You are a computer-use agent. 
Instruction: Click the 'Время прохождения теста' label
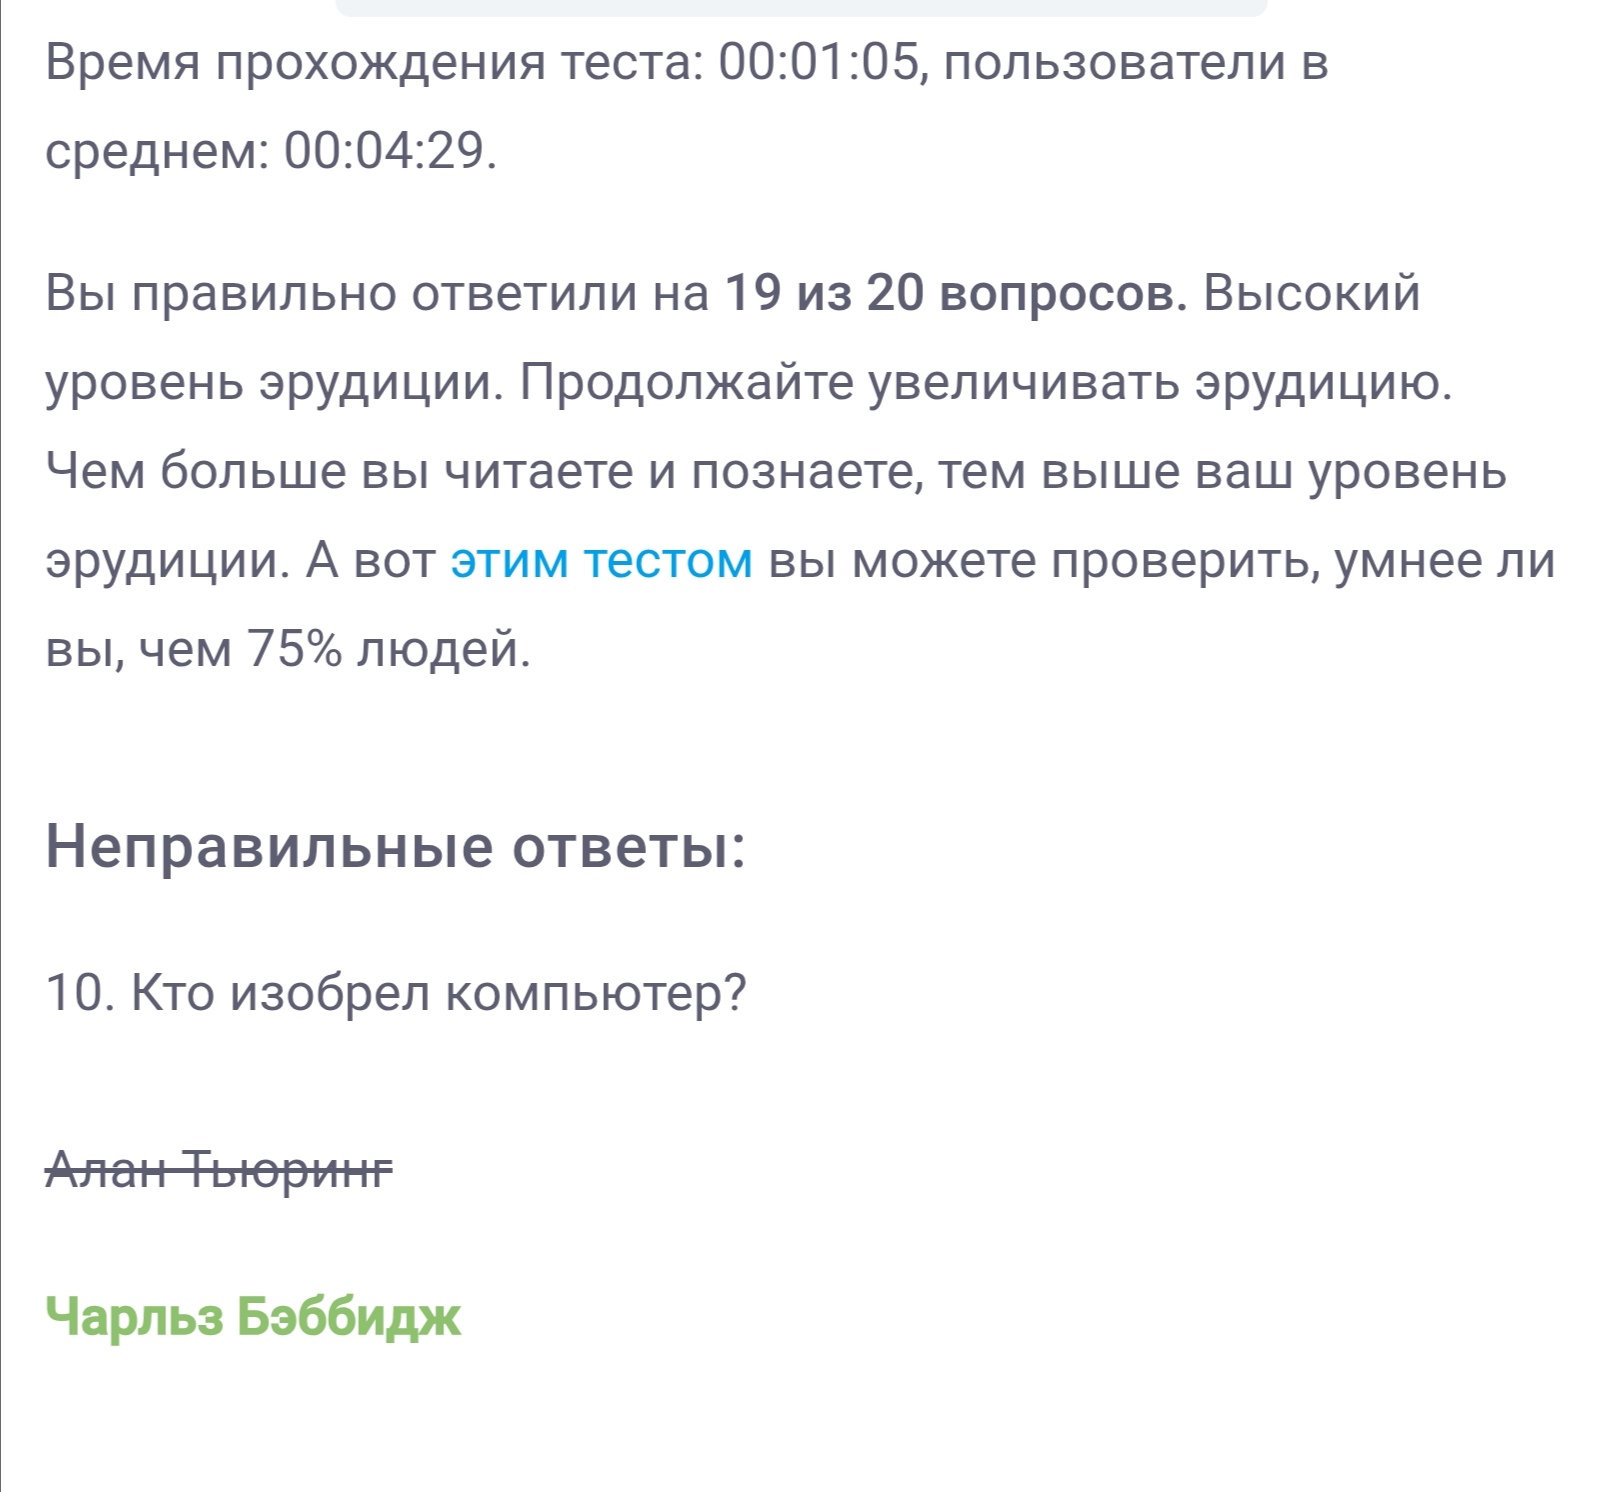point(374,63)
